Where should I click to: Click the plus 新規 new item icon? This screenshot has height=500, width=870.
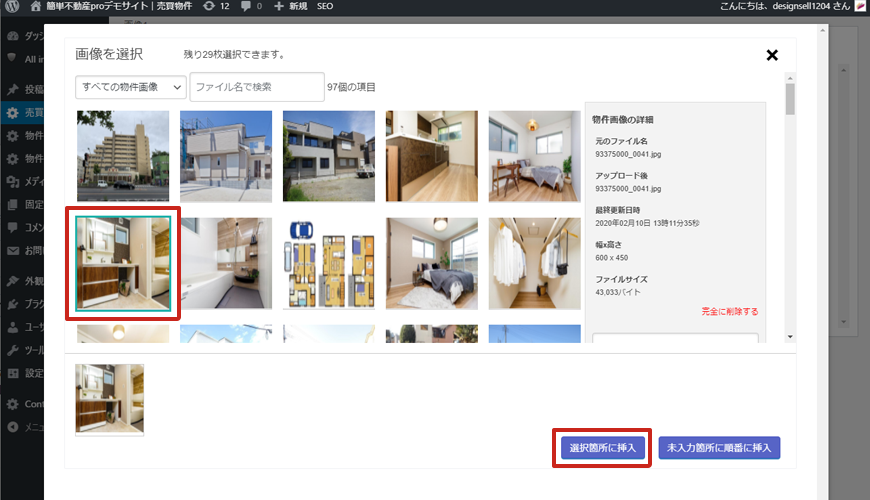point(279,6)
